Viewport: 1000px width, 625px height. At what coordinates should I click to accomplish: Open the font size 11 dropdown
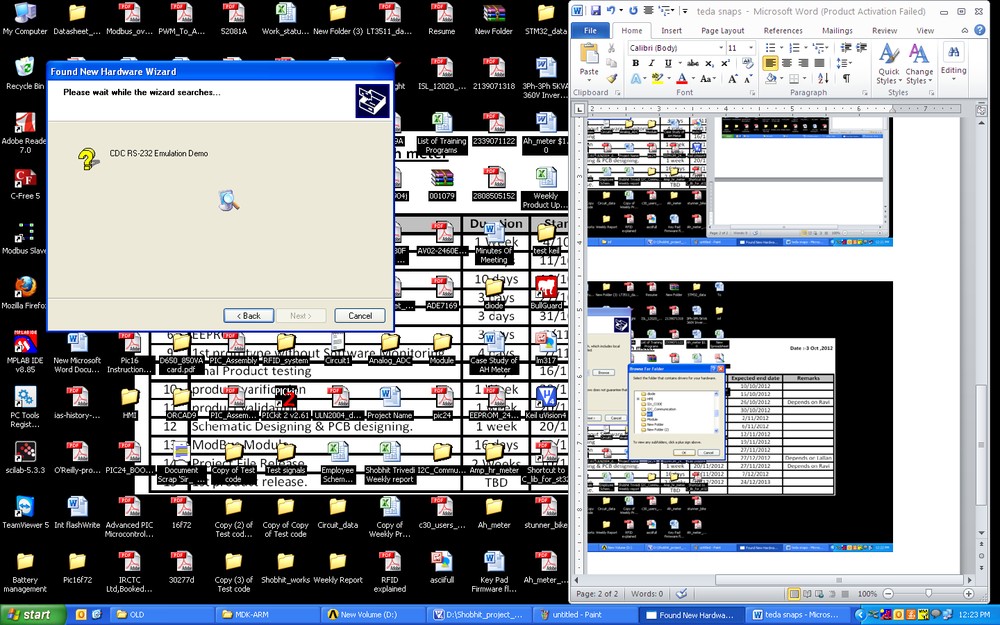tap(751, 48)
